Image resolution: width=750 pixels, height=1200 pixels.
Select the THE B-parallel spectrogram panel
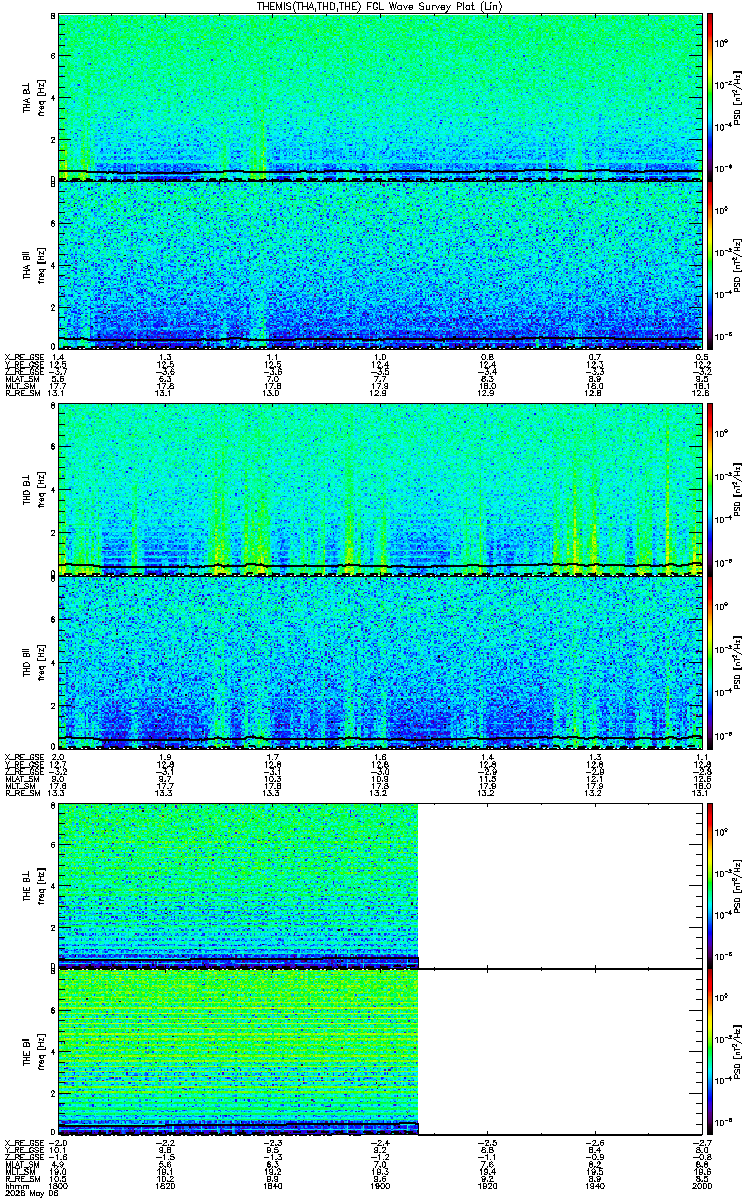[x=380, y=1052]
